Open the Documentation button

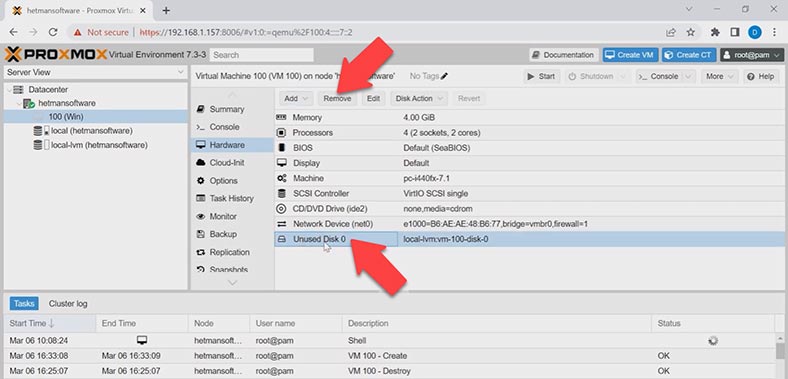click(563, 55)
